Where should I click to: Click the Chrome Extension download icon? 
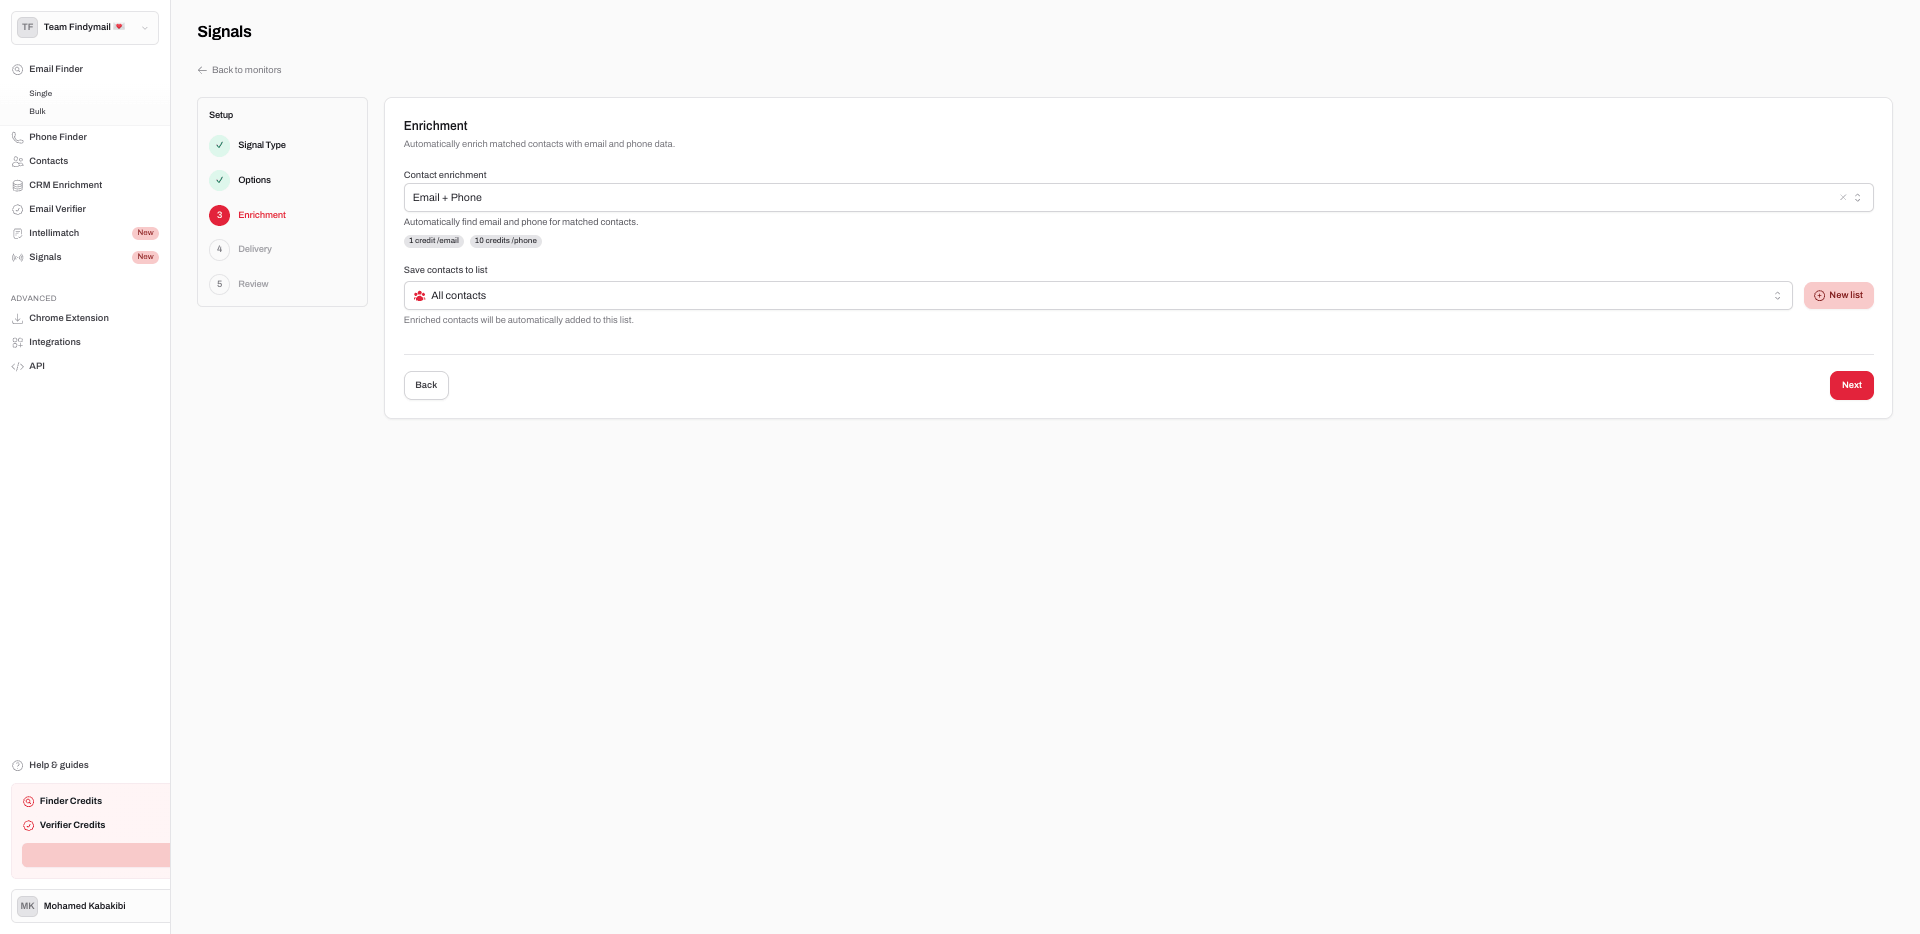click(x=17, y=319)
